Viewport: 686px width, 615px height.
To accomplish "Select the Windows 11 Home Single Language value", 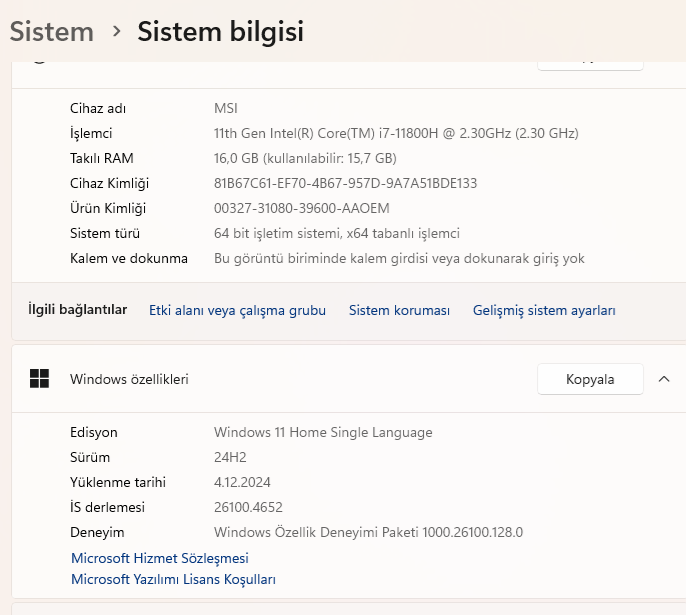I will (x=323, y=432).
